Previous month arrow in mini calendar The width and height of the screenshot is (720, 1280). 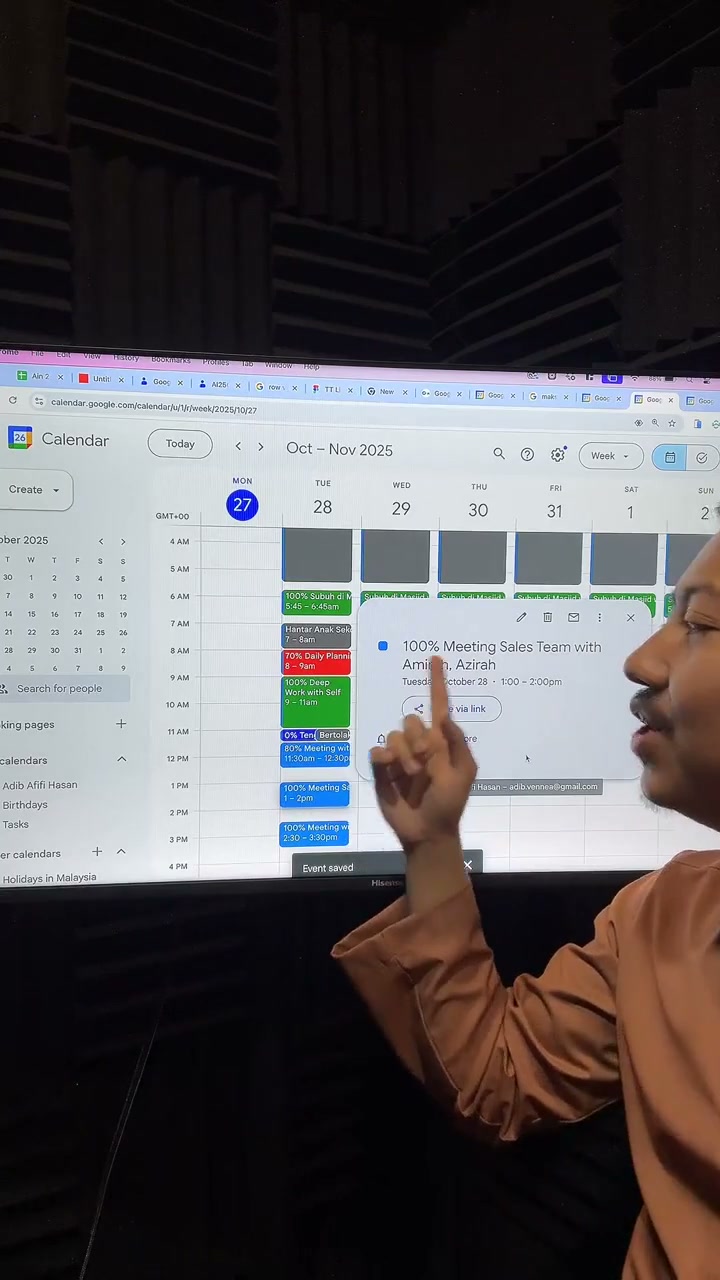100,541
